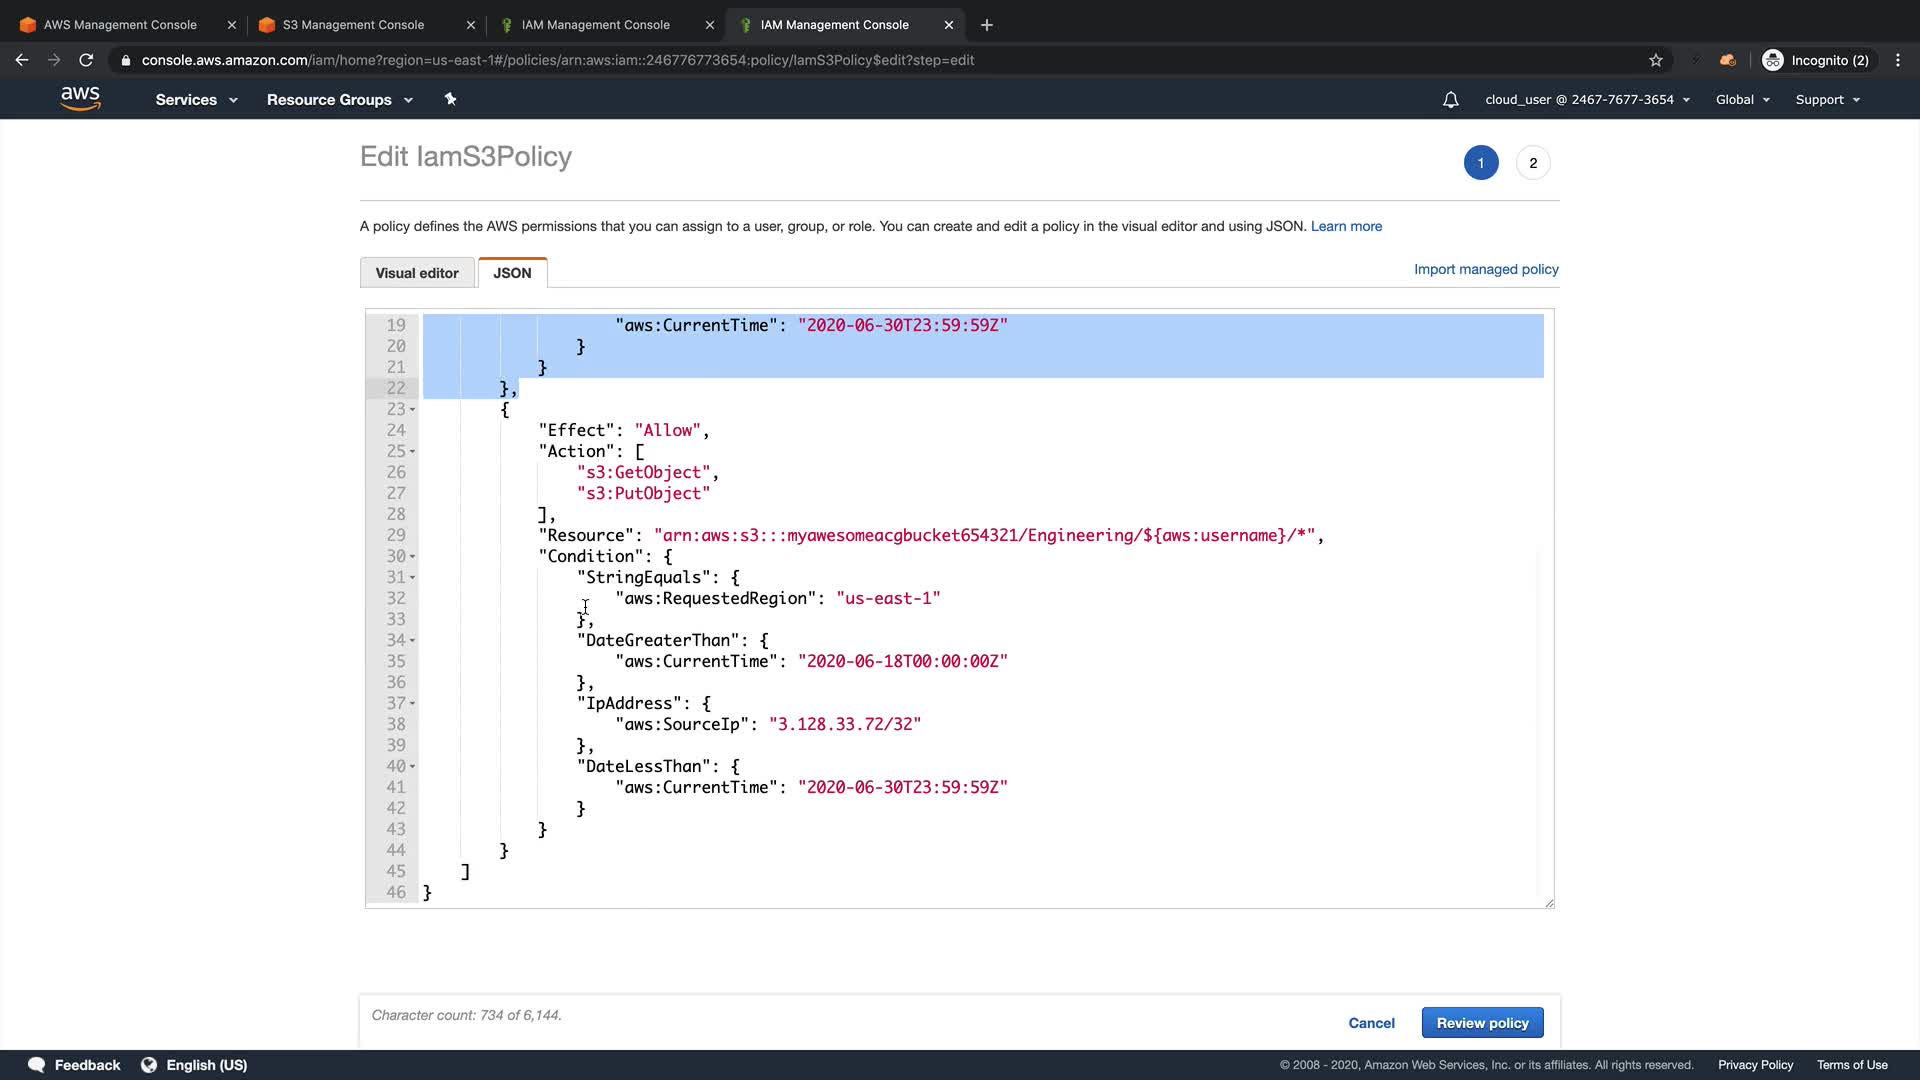The width and height of the screenshot is (1920, 1080).
Task: Open the Import managed policy link
Action: coord(1486,269)
